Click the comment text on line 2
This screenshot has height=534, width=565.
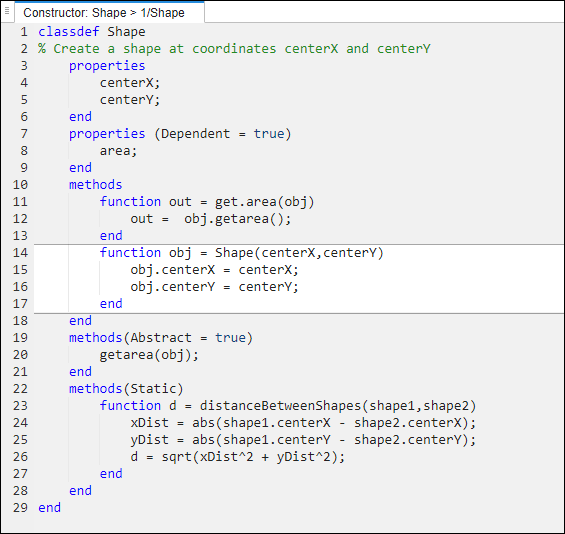pos(234,49)
